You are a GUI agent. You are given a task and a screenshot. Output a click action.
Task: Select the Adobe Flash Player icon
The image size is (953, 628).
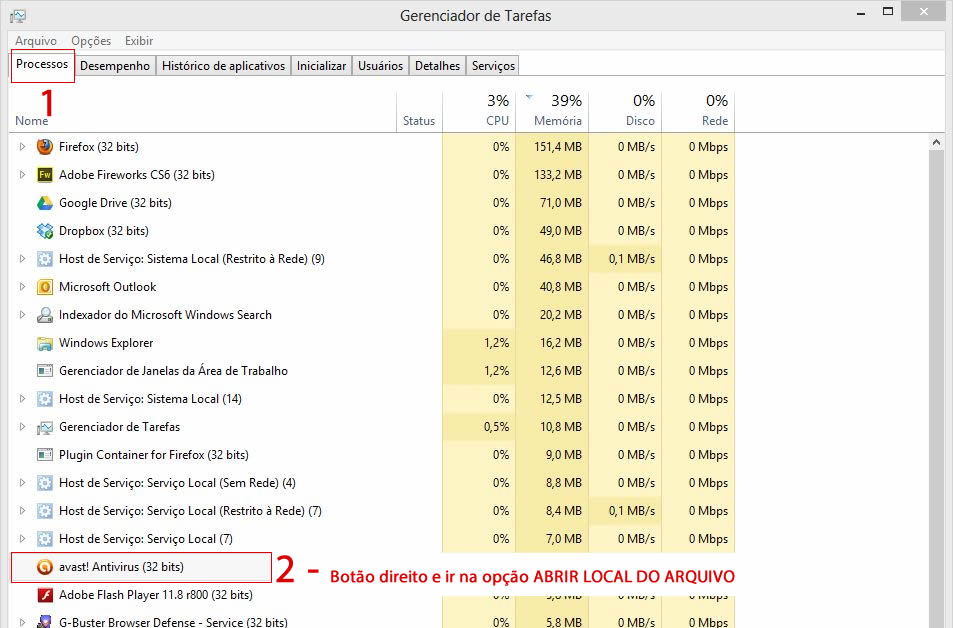[x=44, y=595]
